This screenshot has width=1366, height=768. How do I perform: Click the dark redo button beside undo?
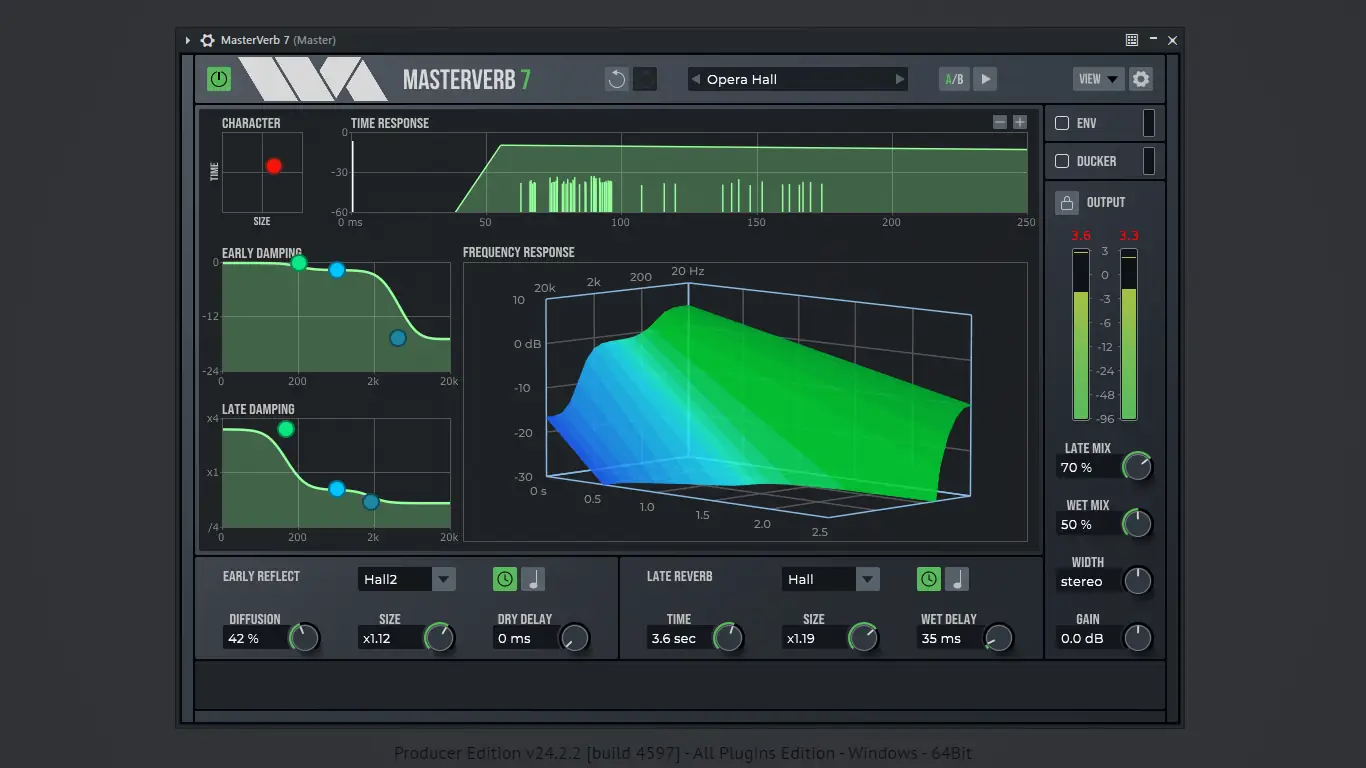click(x=645, y=79)
